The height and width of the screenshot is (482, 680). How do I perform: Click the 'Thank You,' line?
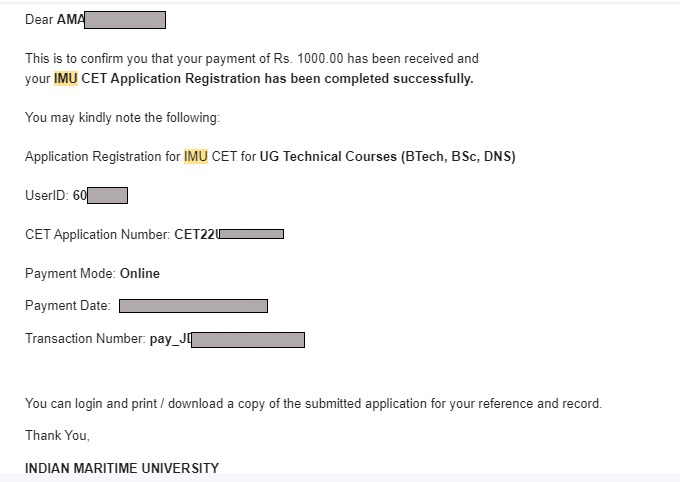click(57, 435)
